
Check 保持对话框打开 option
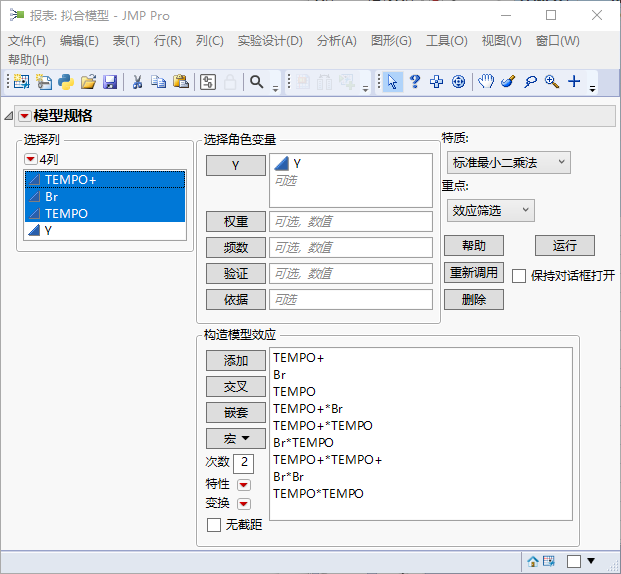519,276
